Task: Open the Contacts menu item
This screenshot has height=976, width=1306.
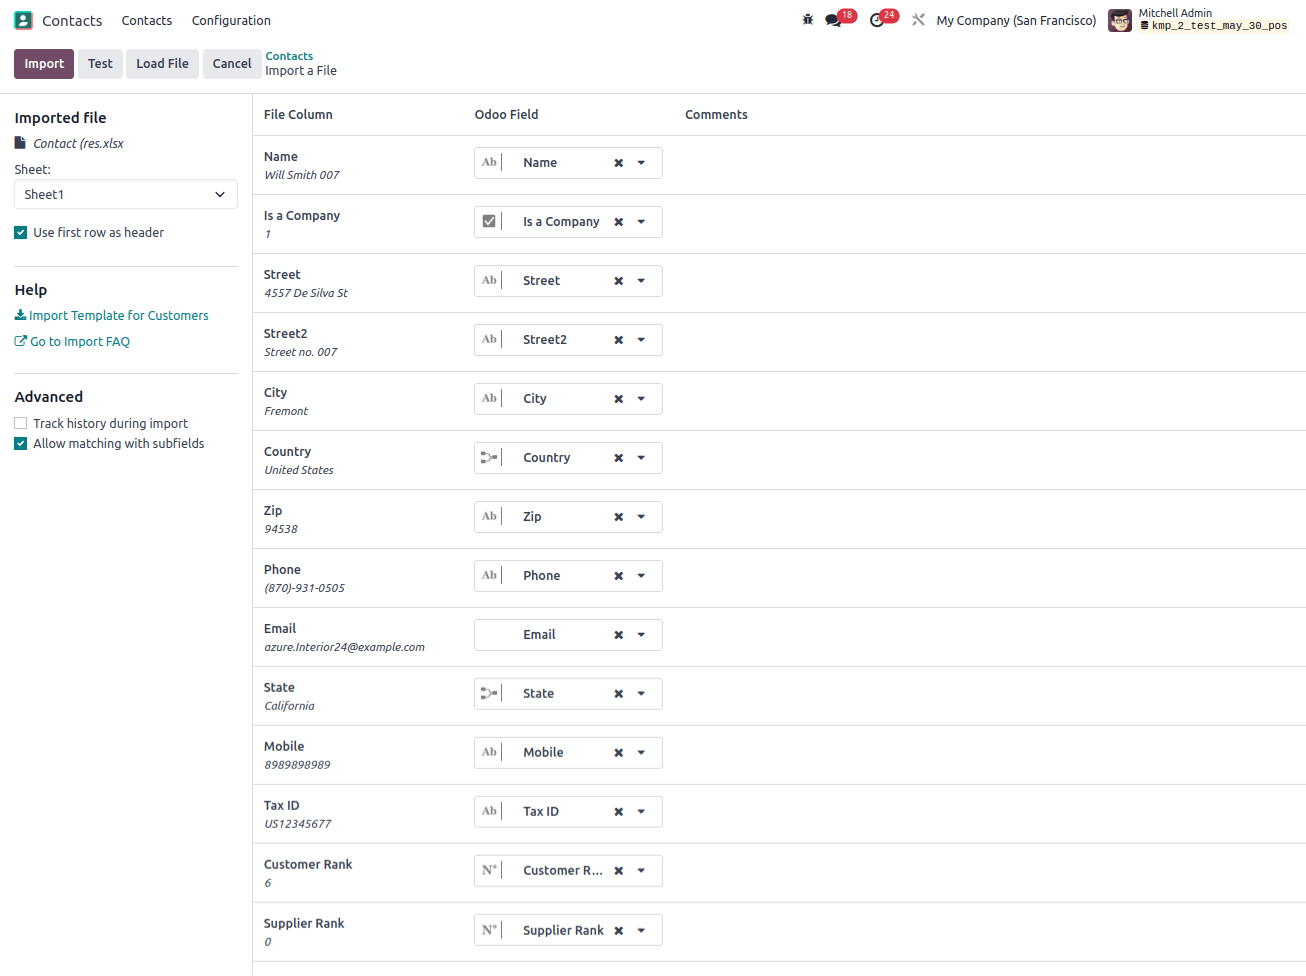Action: (147, 20)
